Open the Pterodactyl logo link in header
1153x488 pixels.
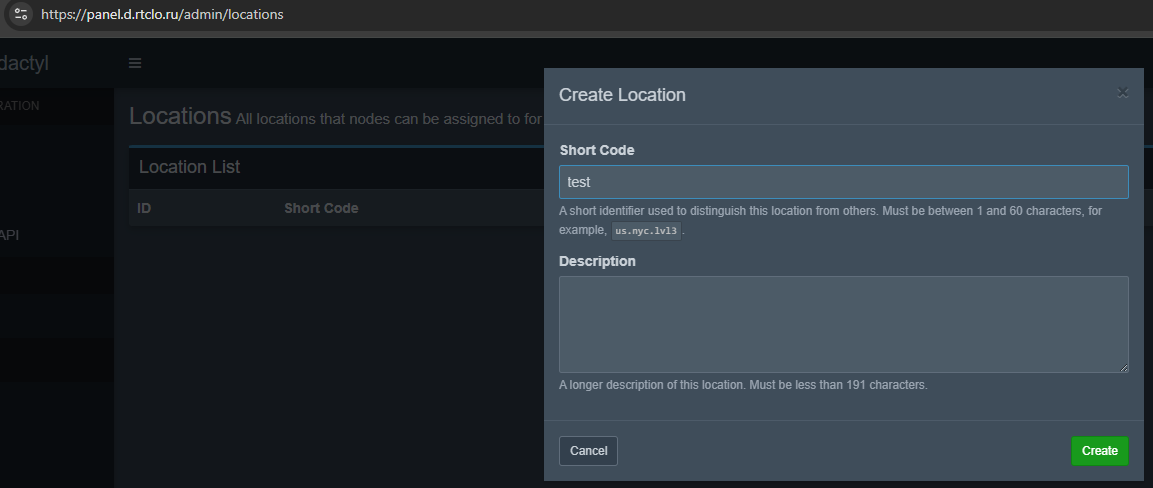[24, 63]
